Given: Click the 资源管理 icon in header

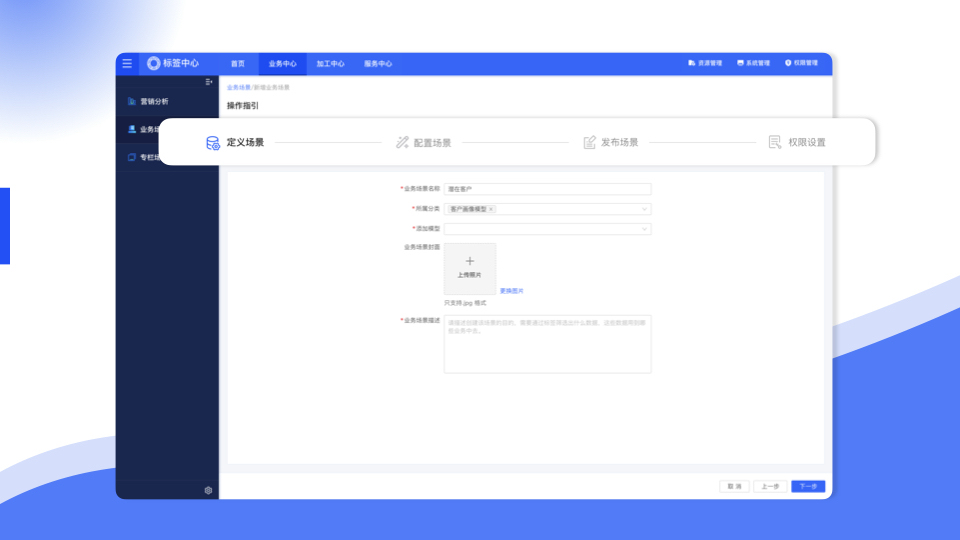Looking at the screenshot, I should (x=692, y=63).
